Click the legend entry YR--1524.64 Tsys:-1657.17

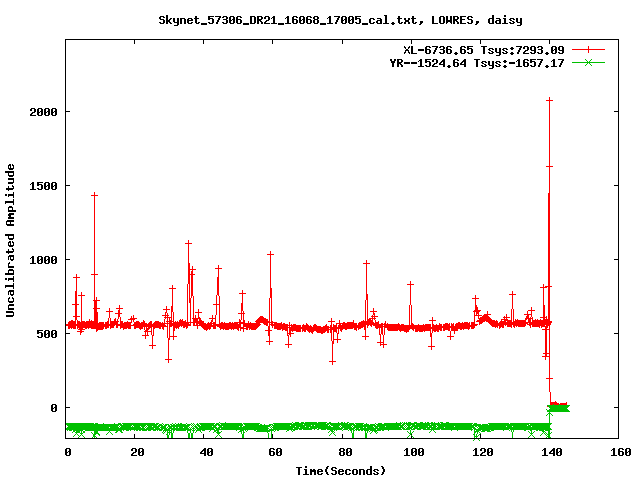[x=477, y=63]
